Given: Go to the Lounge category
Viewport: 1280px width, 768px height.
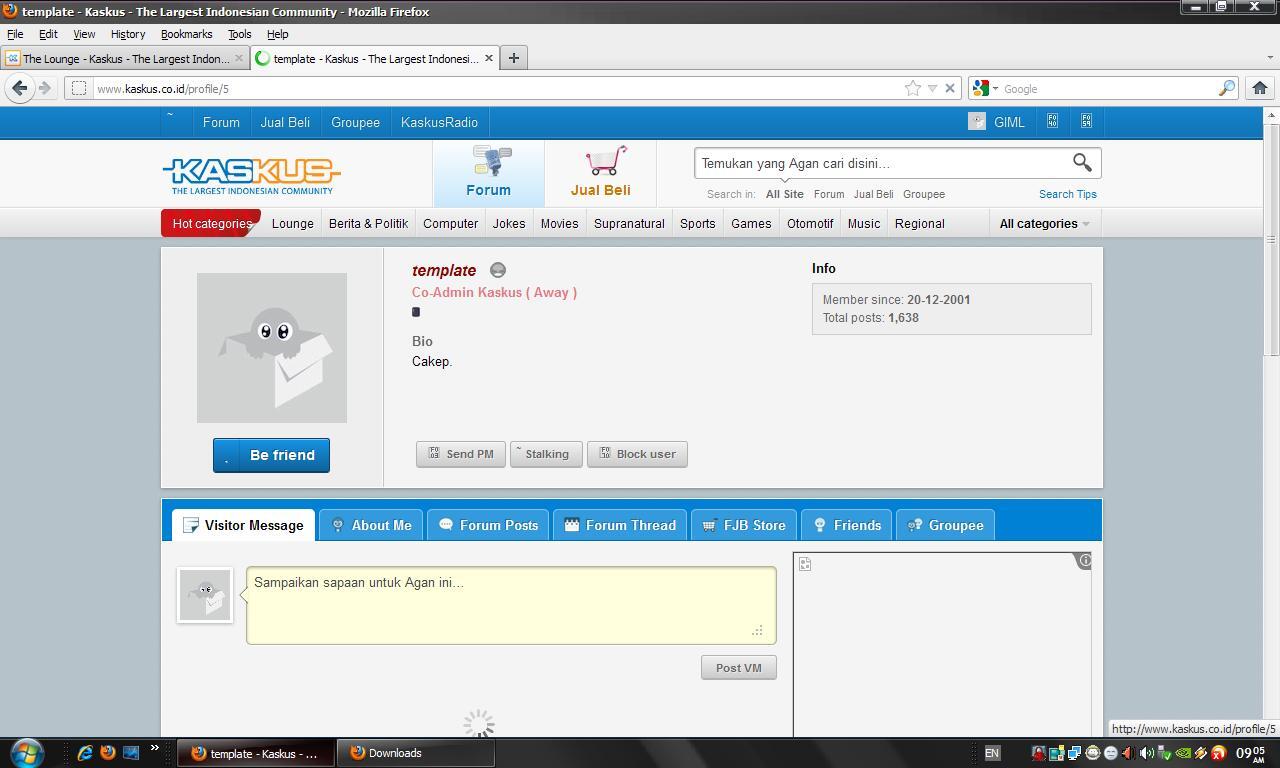Looking at the screenshot, I should 292,223.
